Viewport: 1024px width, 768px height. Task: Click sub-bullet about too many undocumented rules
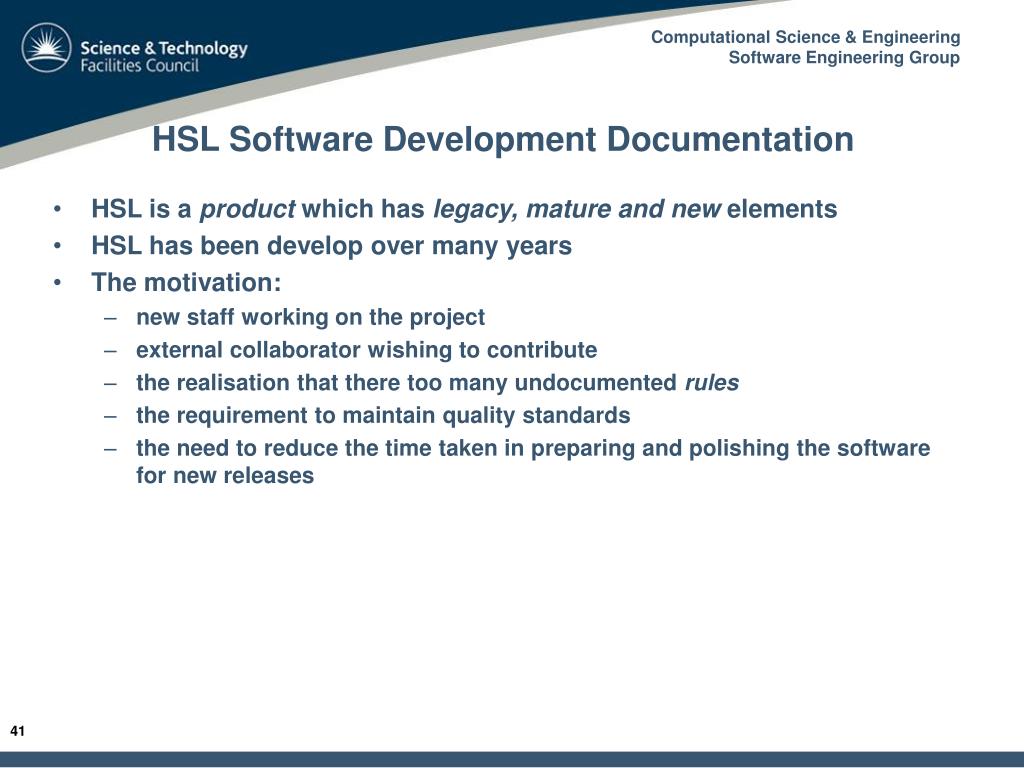click(x=438, y=382)
